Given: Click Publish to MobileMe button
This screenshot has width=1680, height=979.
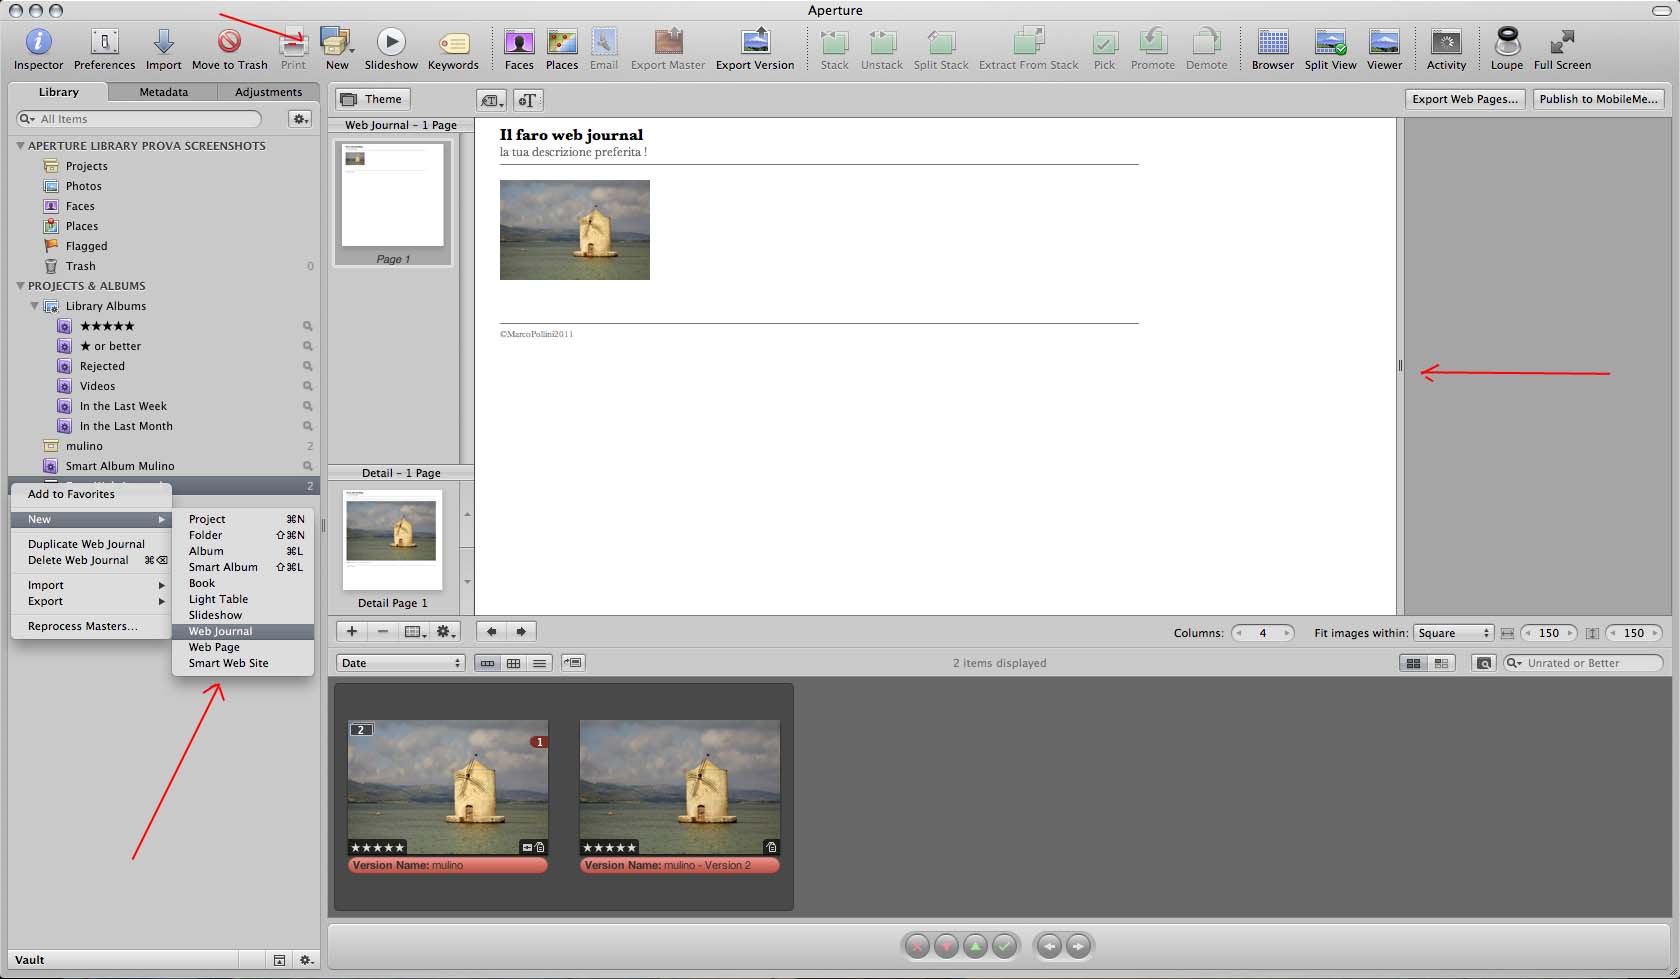Looking at the screenshot, I should tap(1598, 99).
